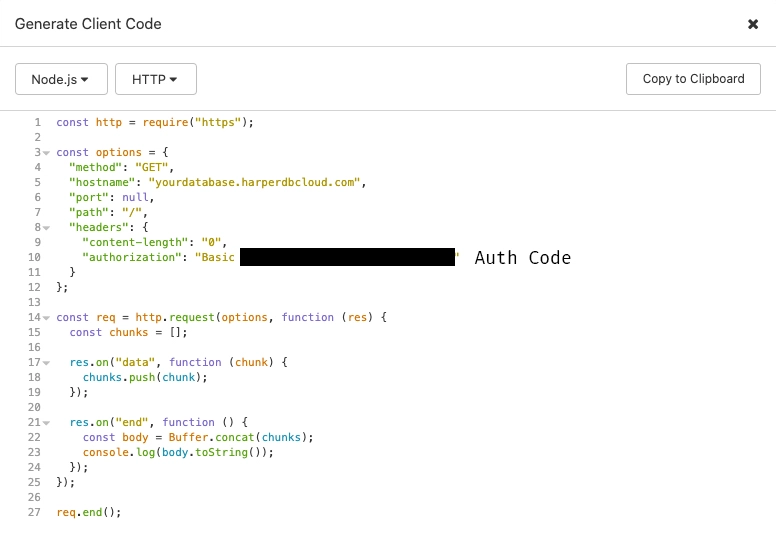Click the console.log(body.toString()) line
The height and width of the screenshot is (538, 776).
click(178, 452)
